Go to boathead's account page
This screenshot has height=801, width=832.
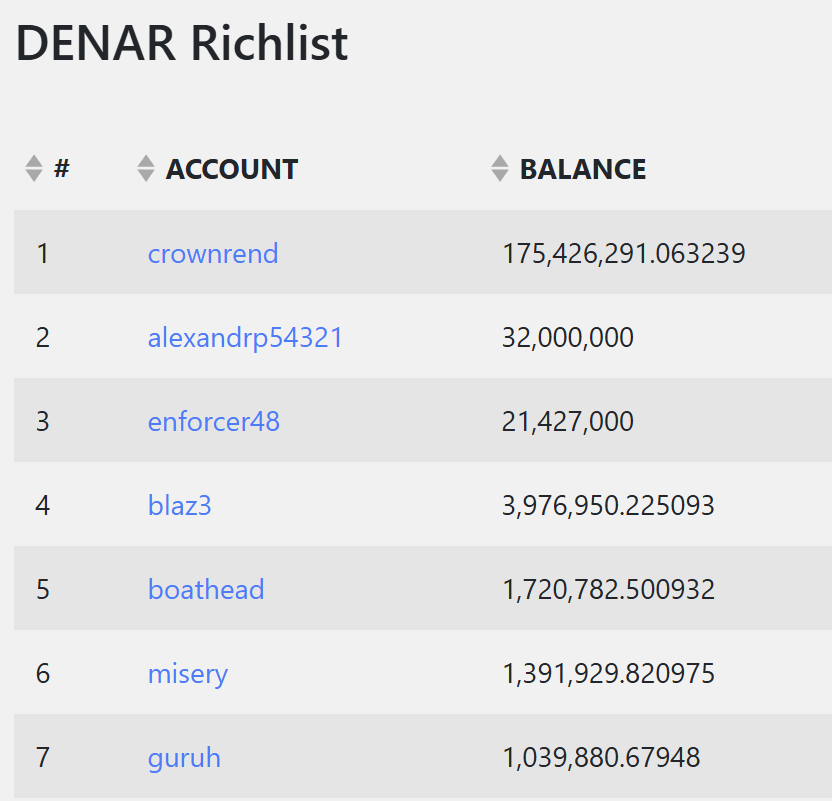tap(206, 589)
